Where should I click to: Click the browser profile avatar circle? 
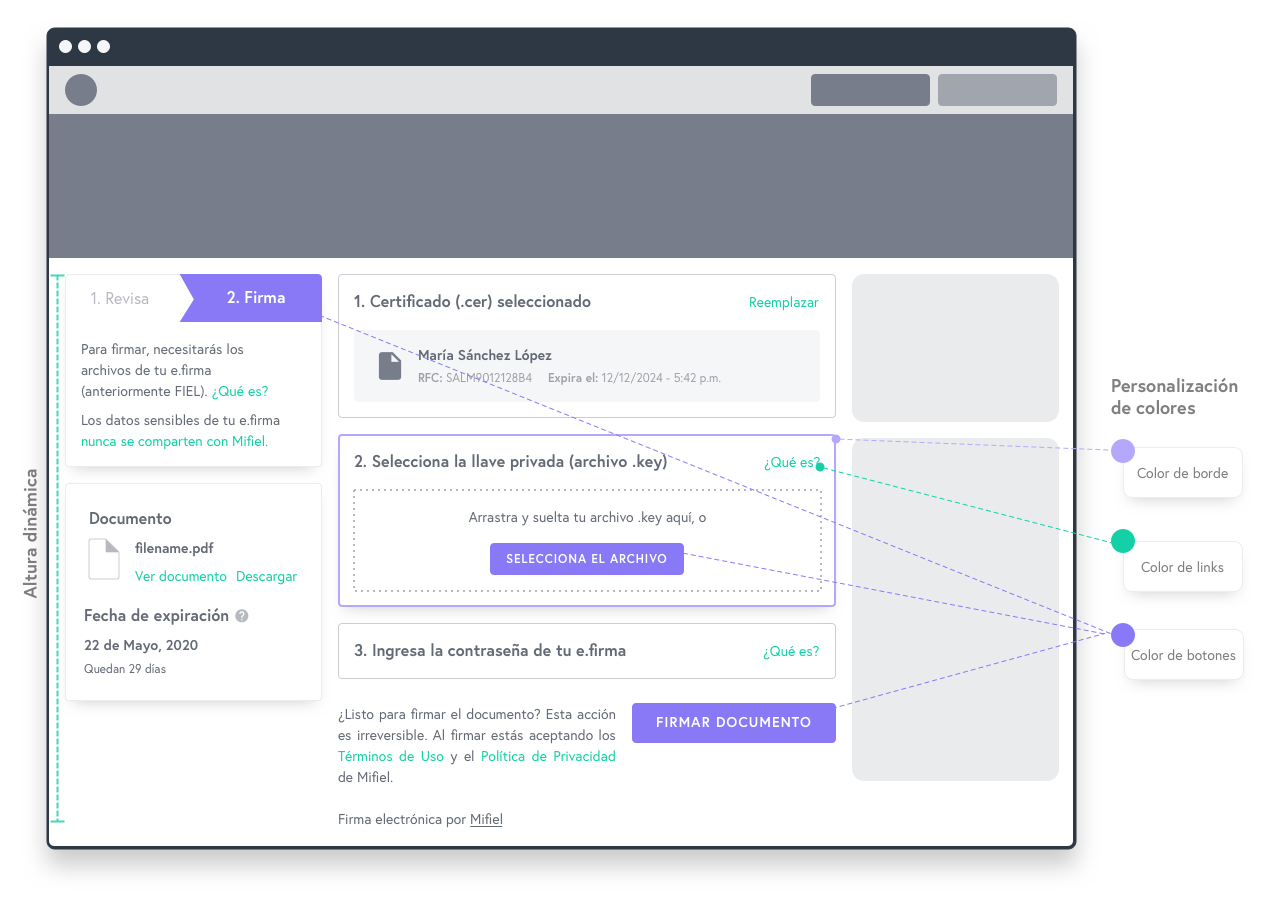coord(81,90)
